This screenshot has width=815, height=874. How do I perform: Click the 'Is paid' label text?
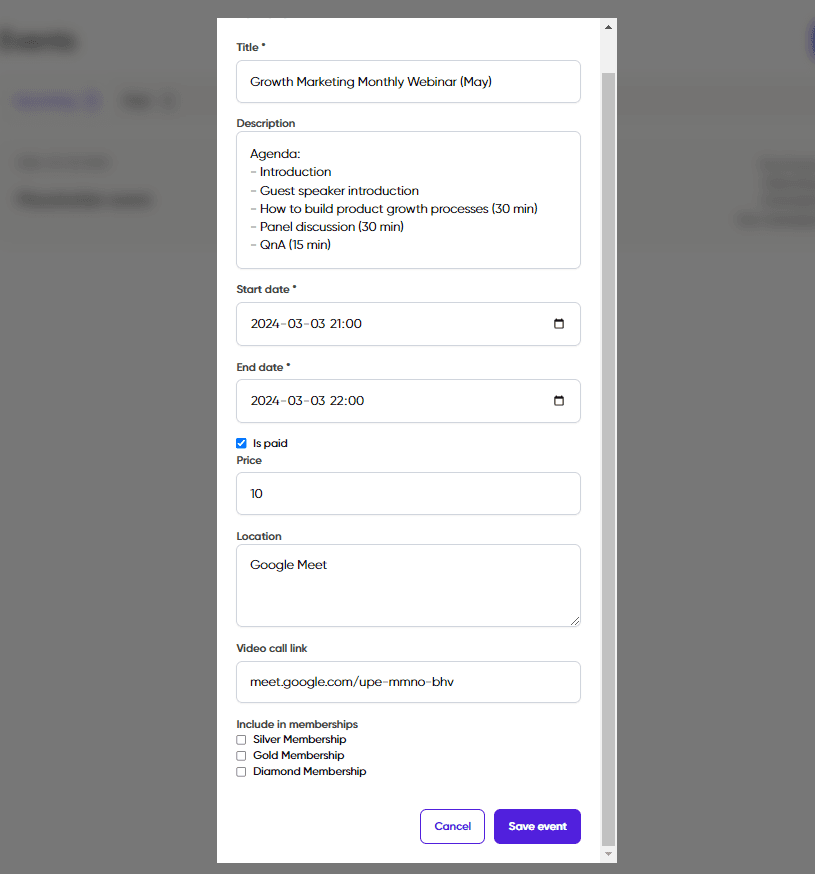[270, 443]
